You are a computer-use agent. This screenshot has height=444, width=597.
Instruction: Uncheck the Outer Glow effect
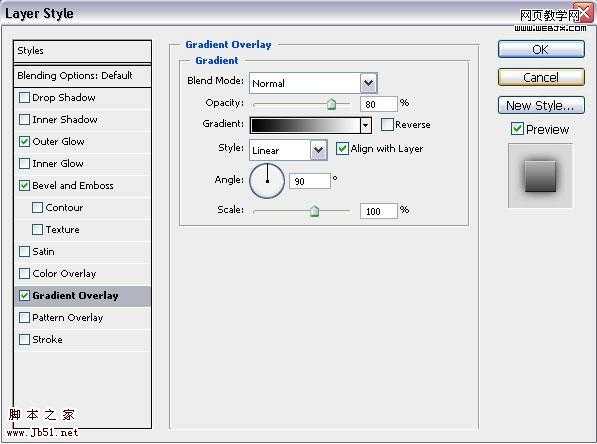[x=24, y=142]
